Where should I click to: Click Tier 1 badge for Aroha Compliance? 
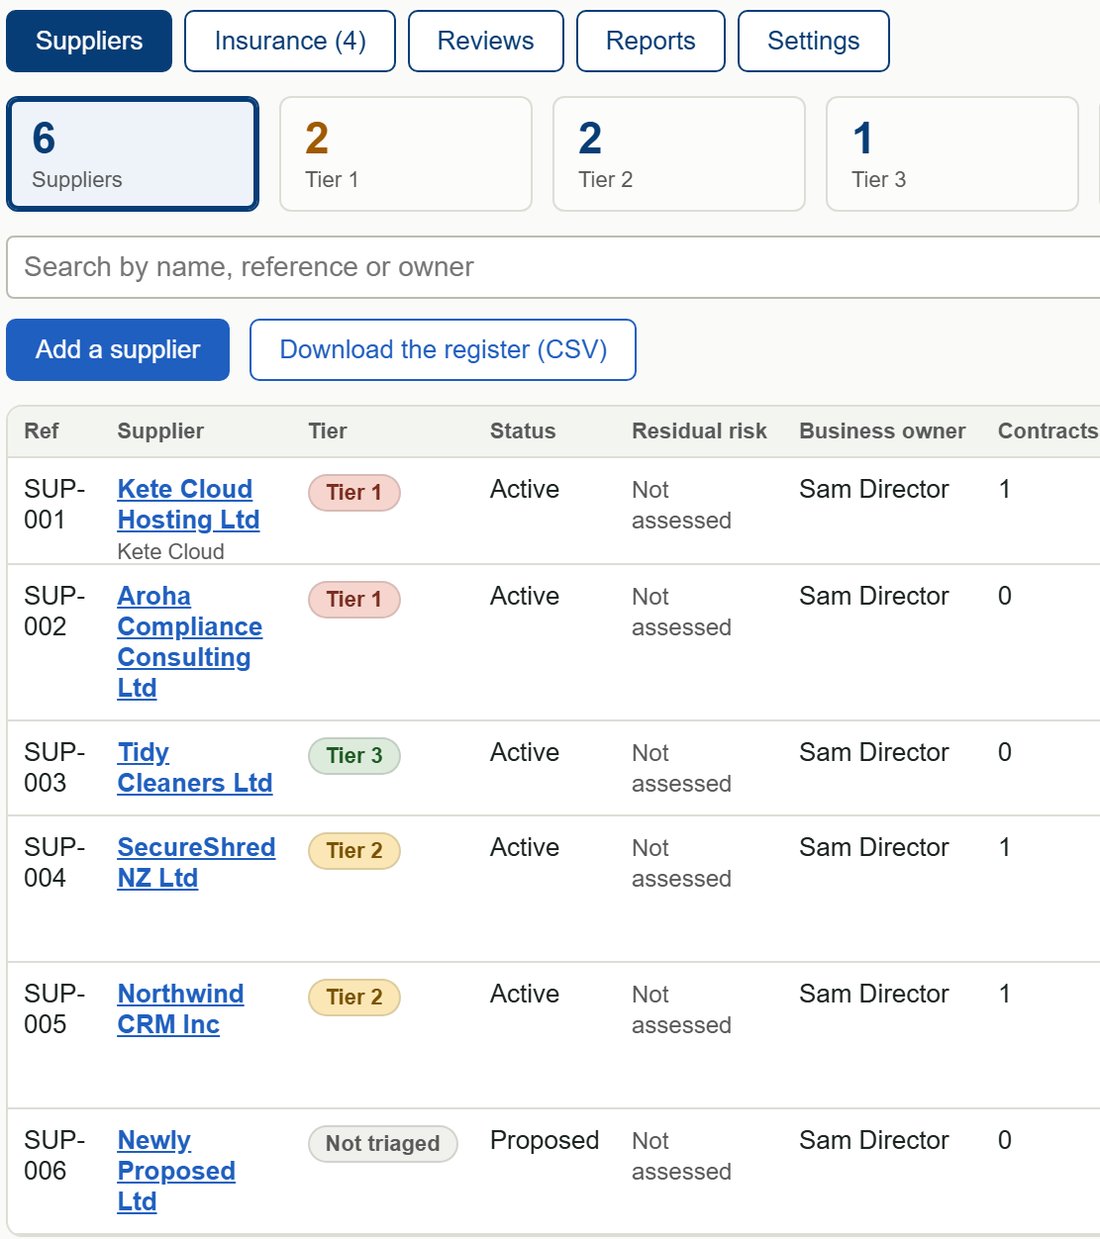coord(354,599)
